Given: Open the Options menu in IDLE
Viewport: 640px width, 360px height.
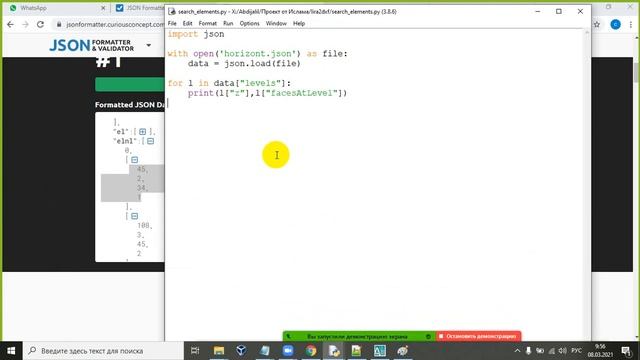Looking at the screenshot, I should point(249,23).
